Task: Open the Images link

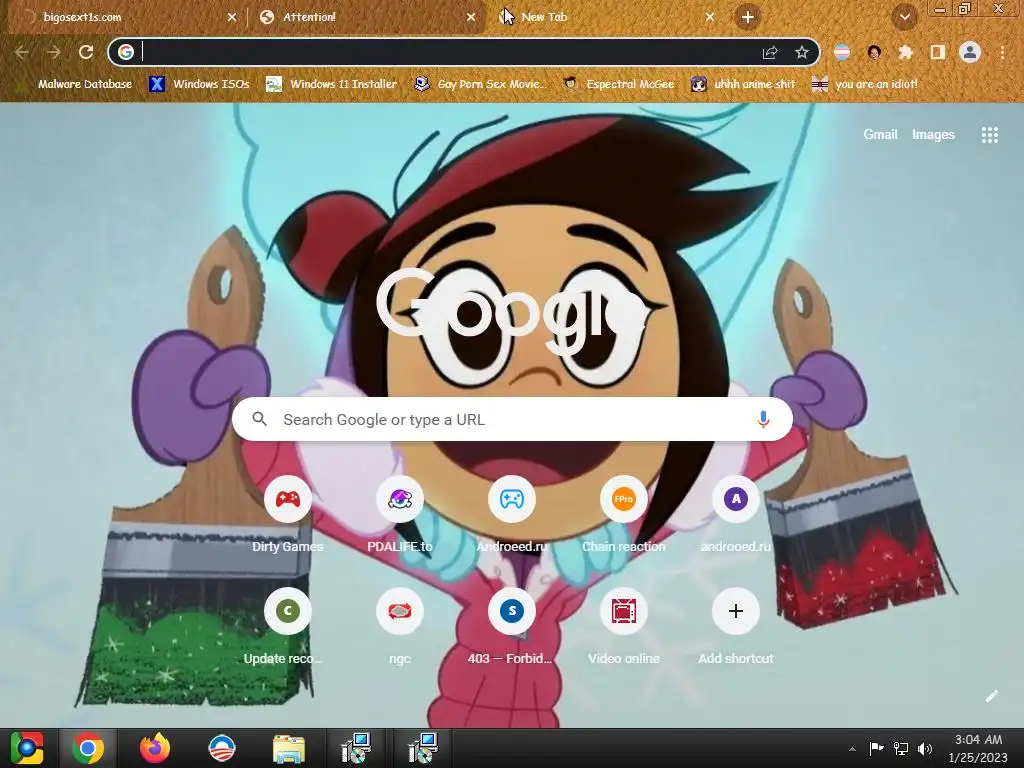Action: 933,135
